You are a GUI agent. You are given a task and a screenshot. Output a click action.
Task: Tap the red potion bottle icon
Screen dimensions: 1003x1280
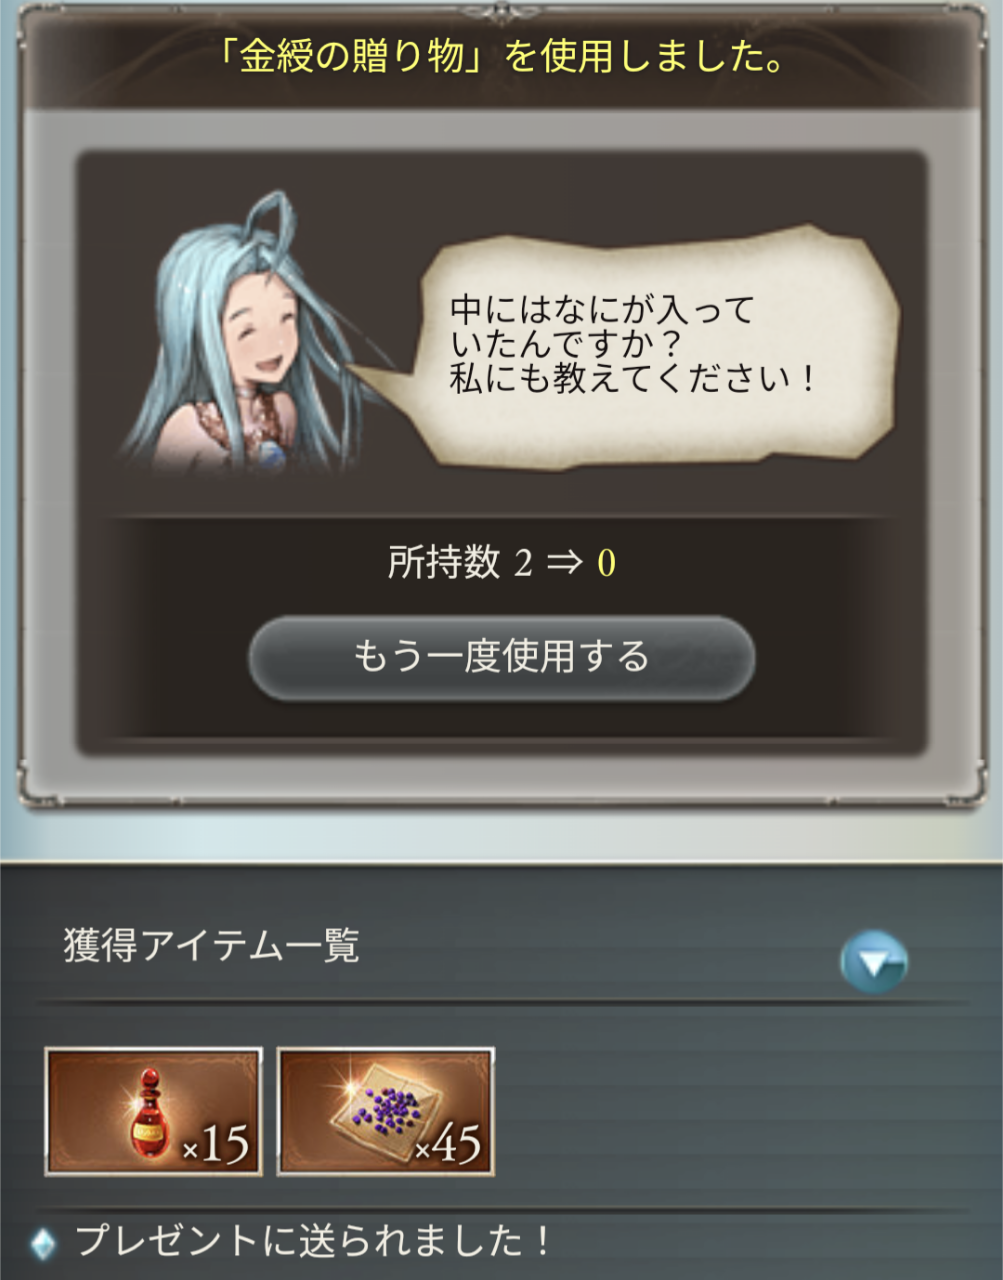click(149, 1110)
